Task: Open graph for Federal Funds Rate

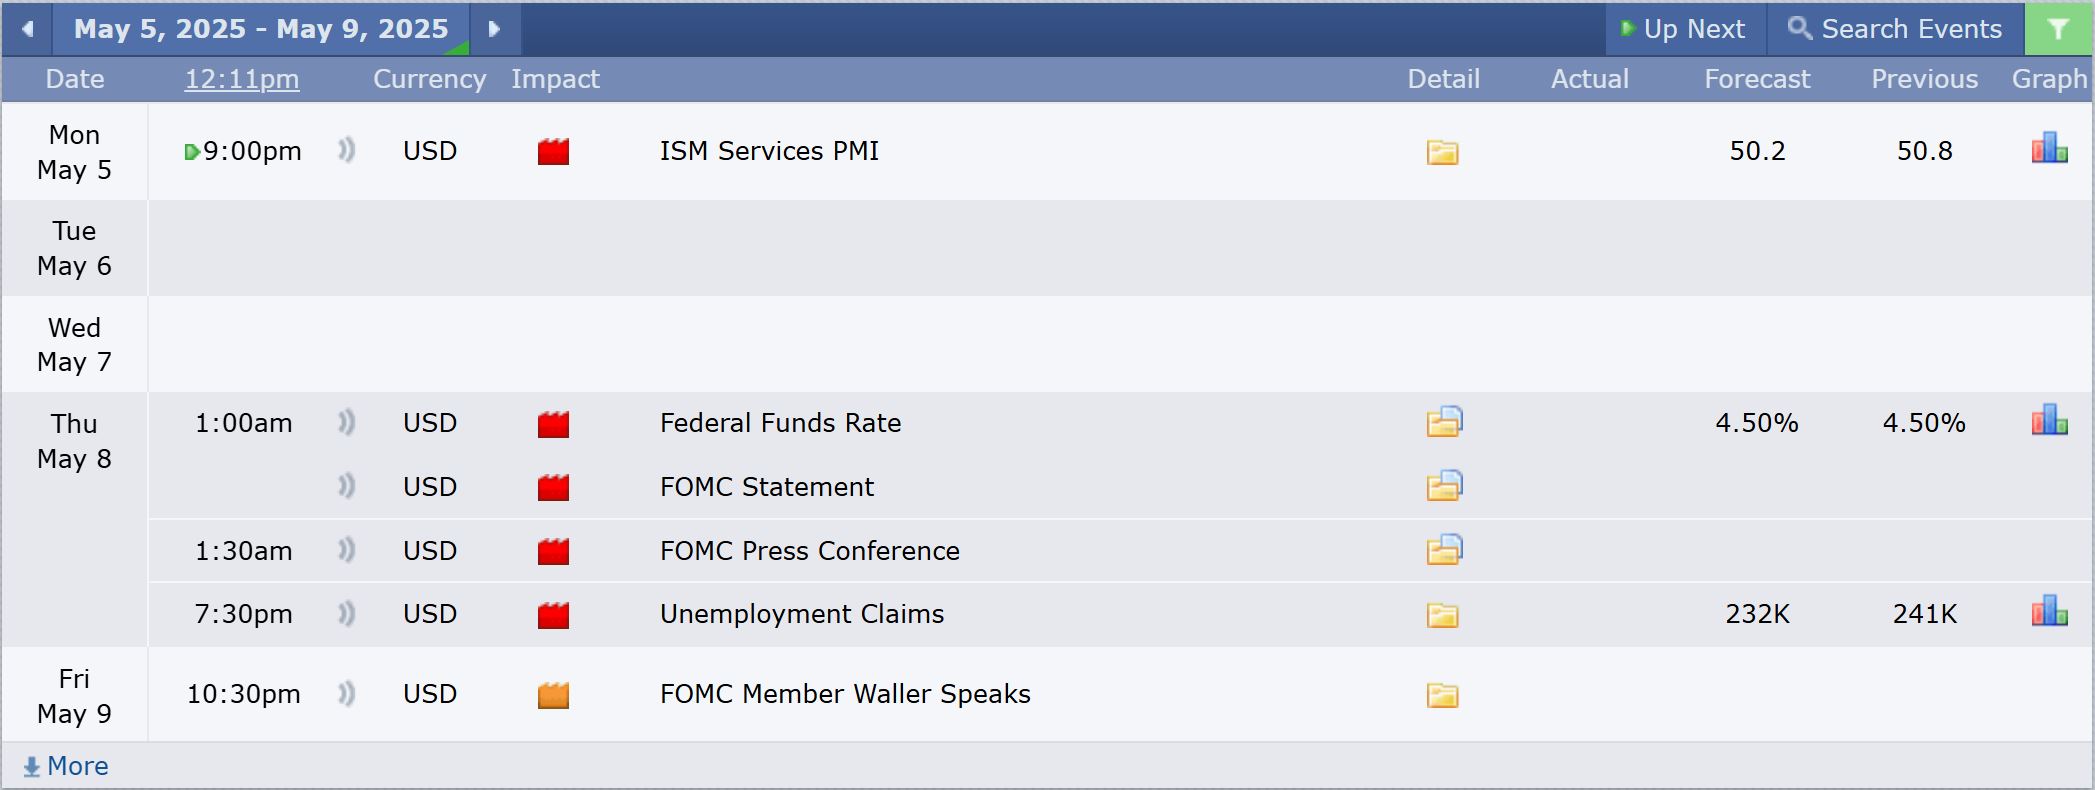Action: [x=2049, y=420]
